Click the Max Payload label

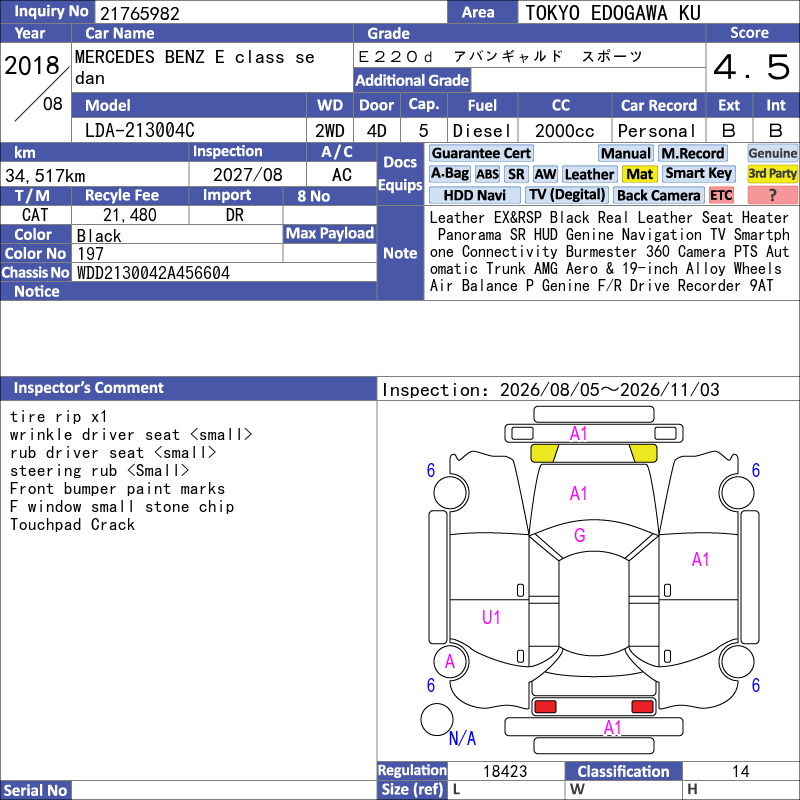tap(330, 234)
